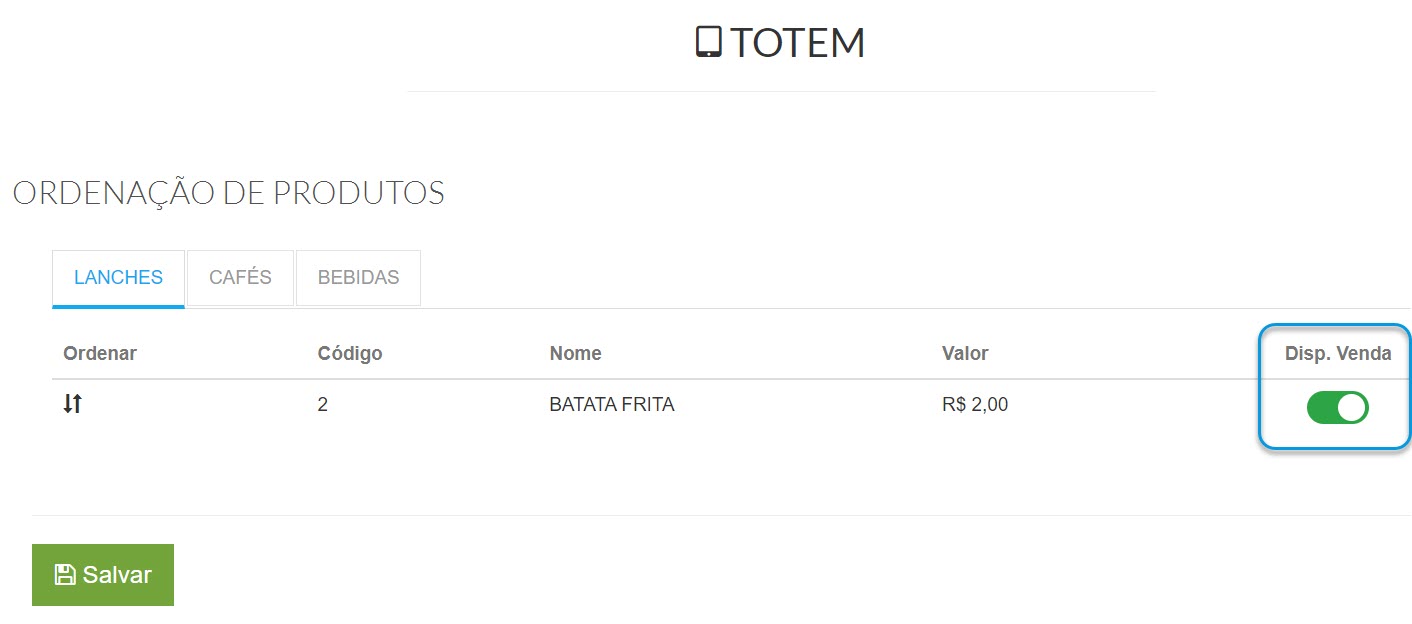Click the ORDENAÇÃO DE PRODUTOS heading
The image size is (1412, 624).
click(x=229, y=193)
